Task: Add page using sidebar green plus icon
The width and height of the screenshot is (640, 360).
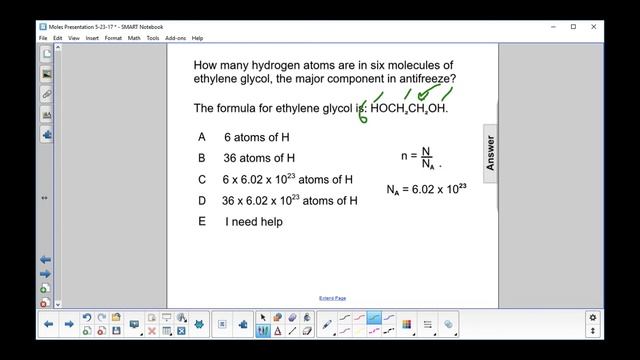Action: coord(45,289)
